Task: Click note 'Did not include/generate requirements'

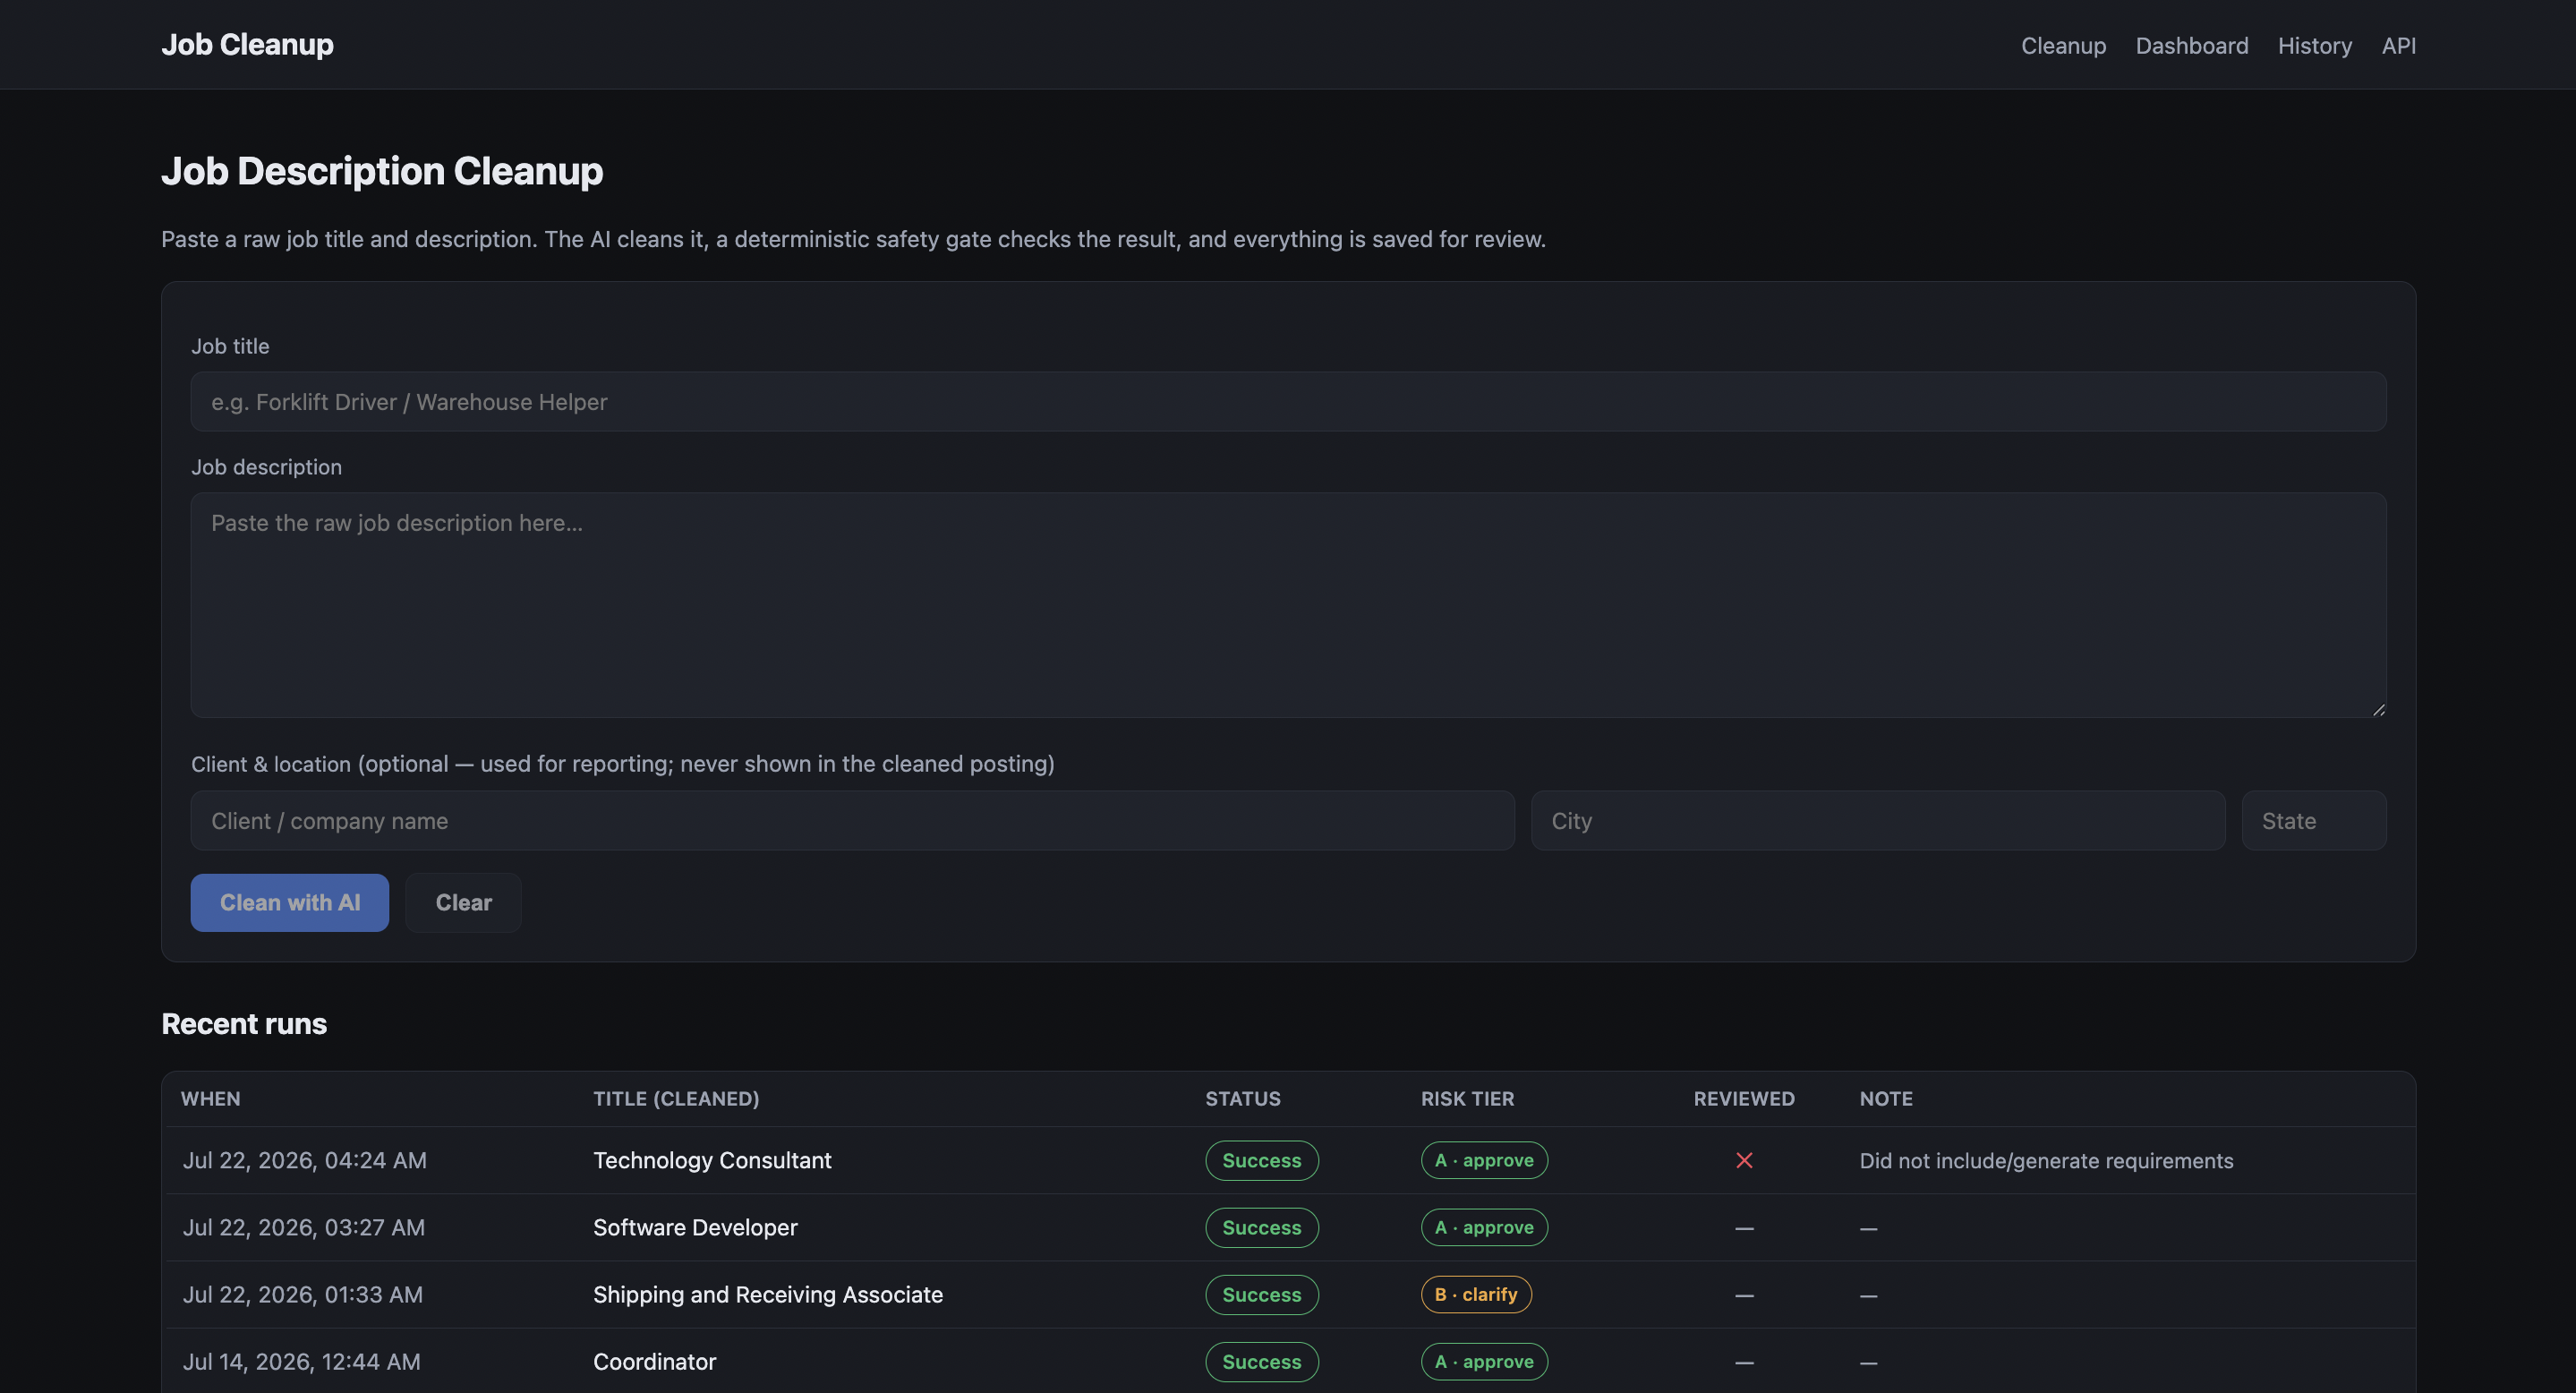Action: 2046,1161
